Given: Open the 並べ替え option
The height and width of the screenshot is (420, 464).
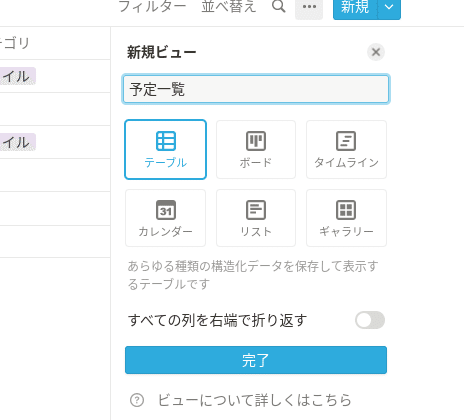Looking at the screenshot, I should pyautogui.click(x=229, y=6).
